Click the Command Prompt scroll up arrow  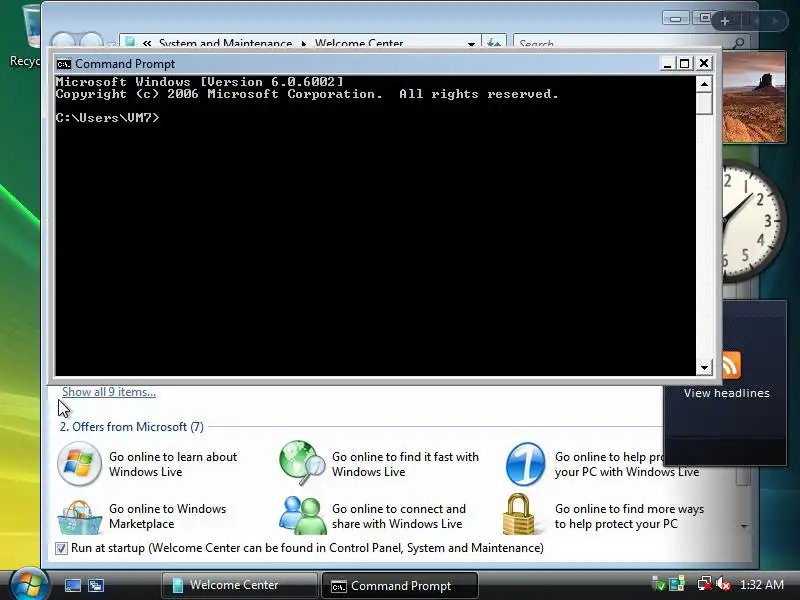tap(705, 84)
